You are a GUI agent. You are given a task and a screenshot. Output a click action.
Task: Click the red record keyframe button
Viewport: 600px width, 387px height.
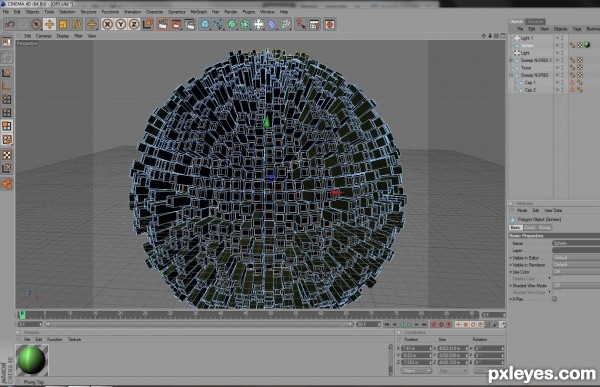click(434, 325)
